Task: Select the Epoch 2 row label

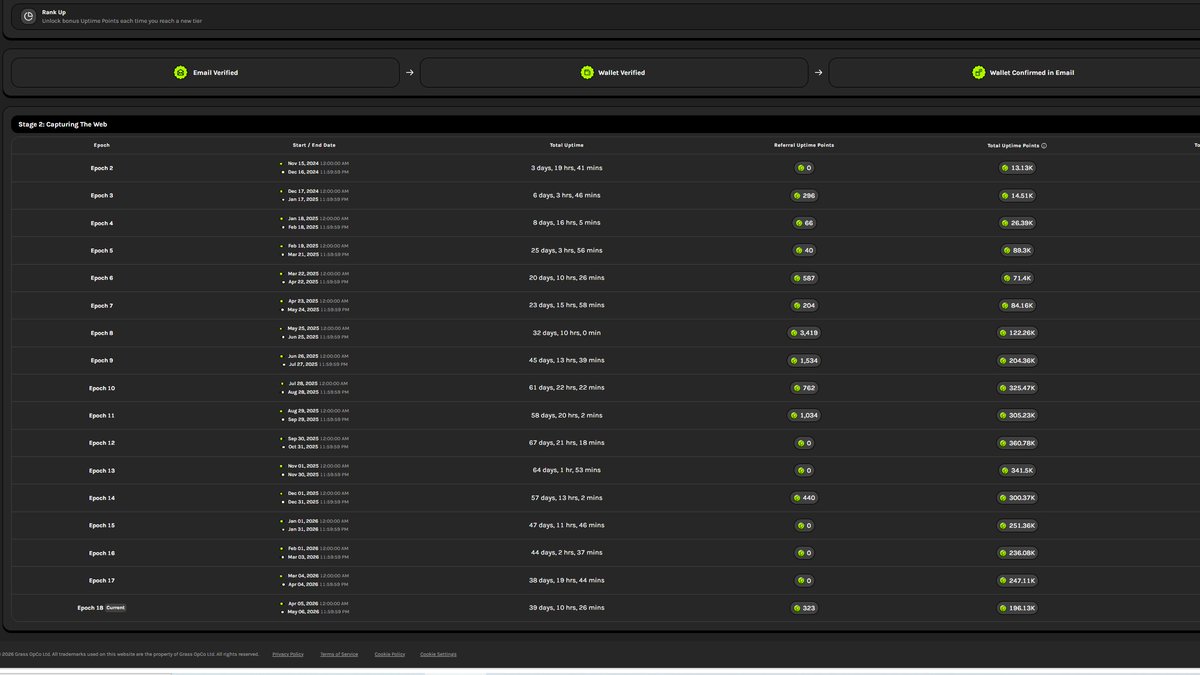Action: [102, 168]
